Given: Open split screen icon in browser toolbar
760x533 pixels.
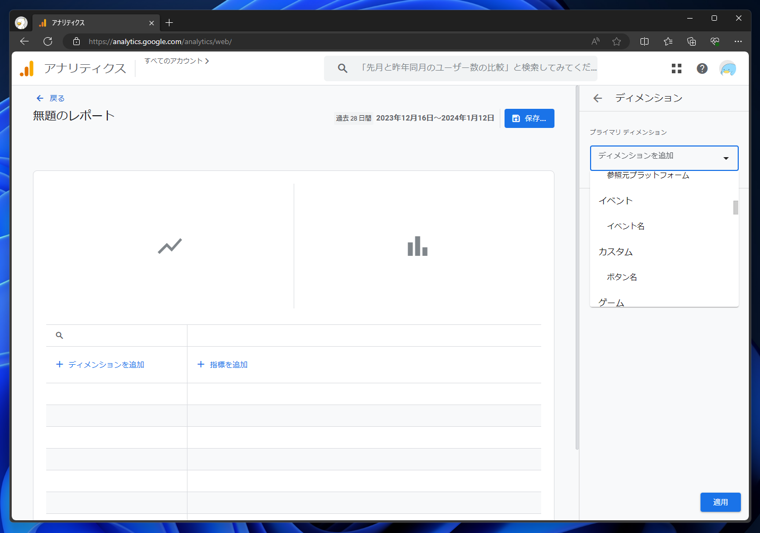Looking at the screenshot, I should 644,42.
